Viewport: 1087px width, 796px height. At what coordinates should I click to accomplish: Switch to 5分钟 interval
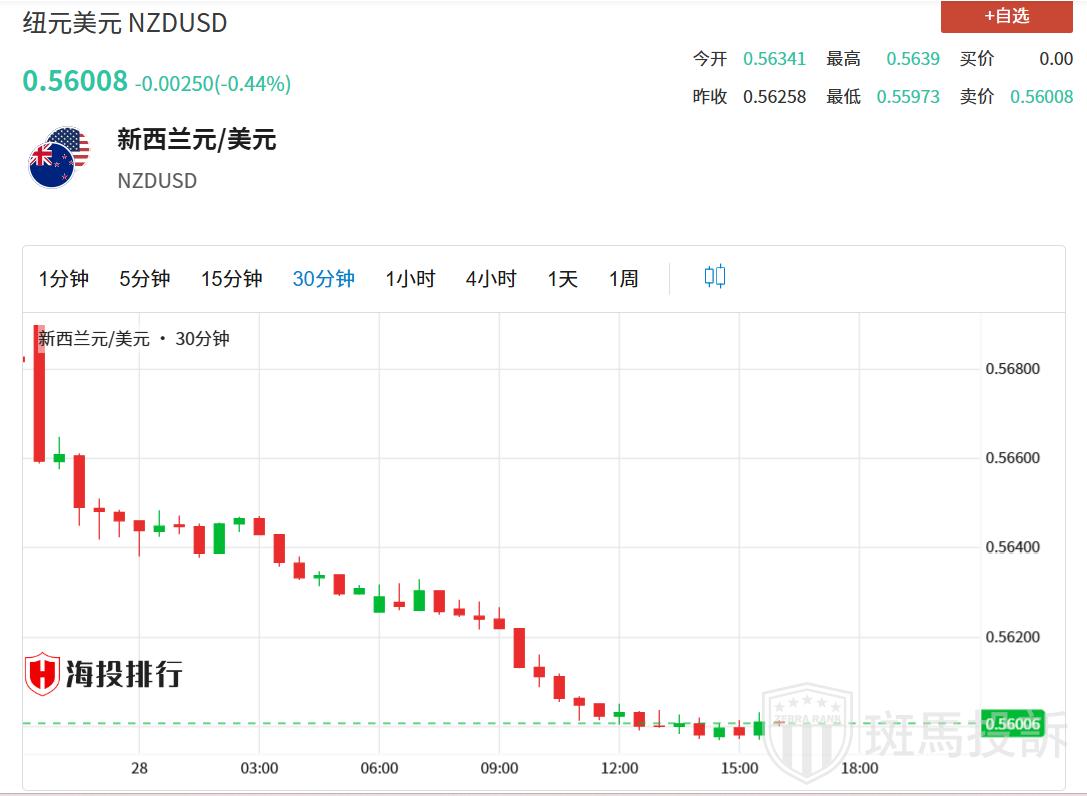[145, 279]
